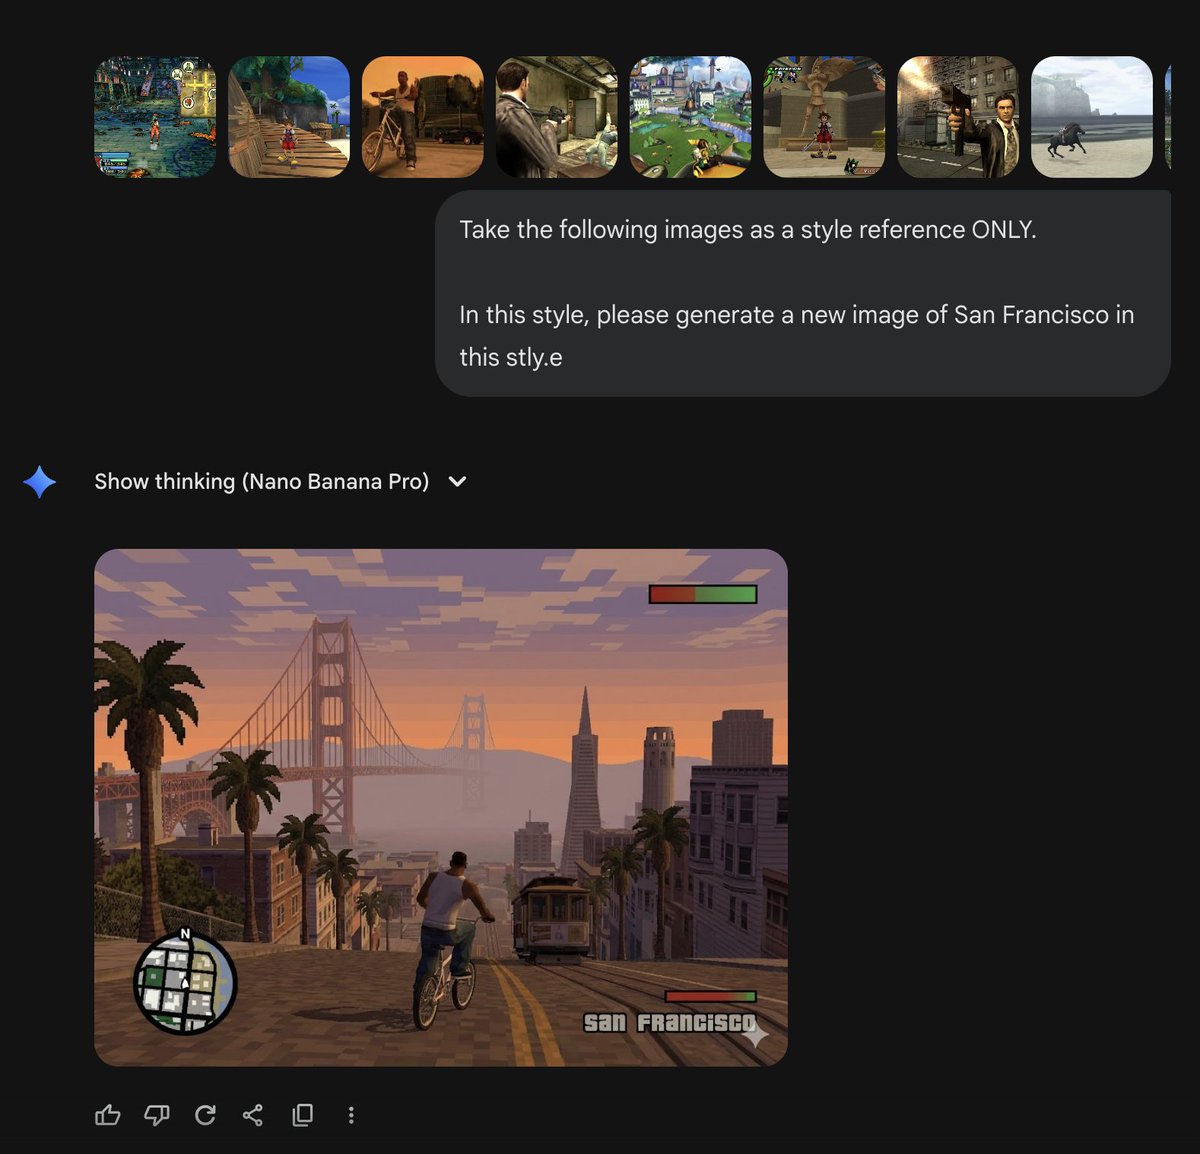Copy the generated image
The width and height of the screenshot is (1200, 1154).
point(302,1114)
